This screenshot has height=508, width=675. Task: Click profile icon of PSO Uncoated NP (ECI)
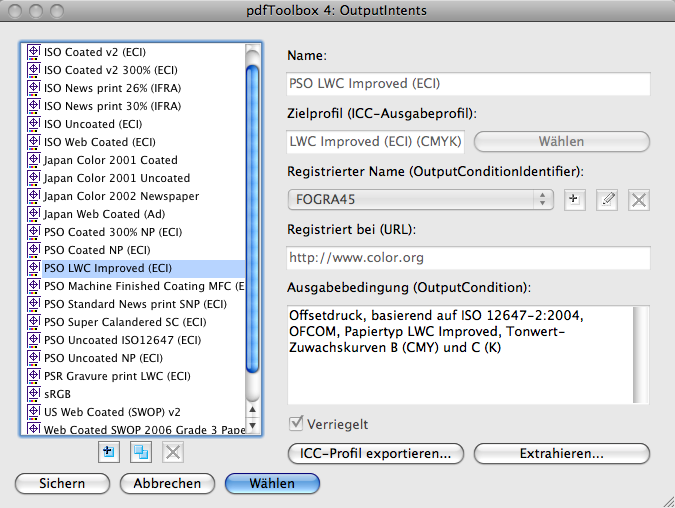pyautogui.click(x=34, y=358)
